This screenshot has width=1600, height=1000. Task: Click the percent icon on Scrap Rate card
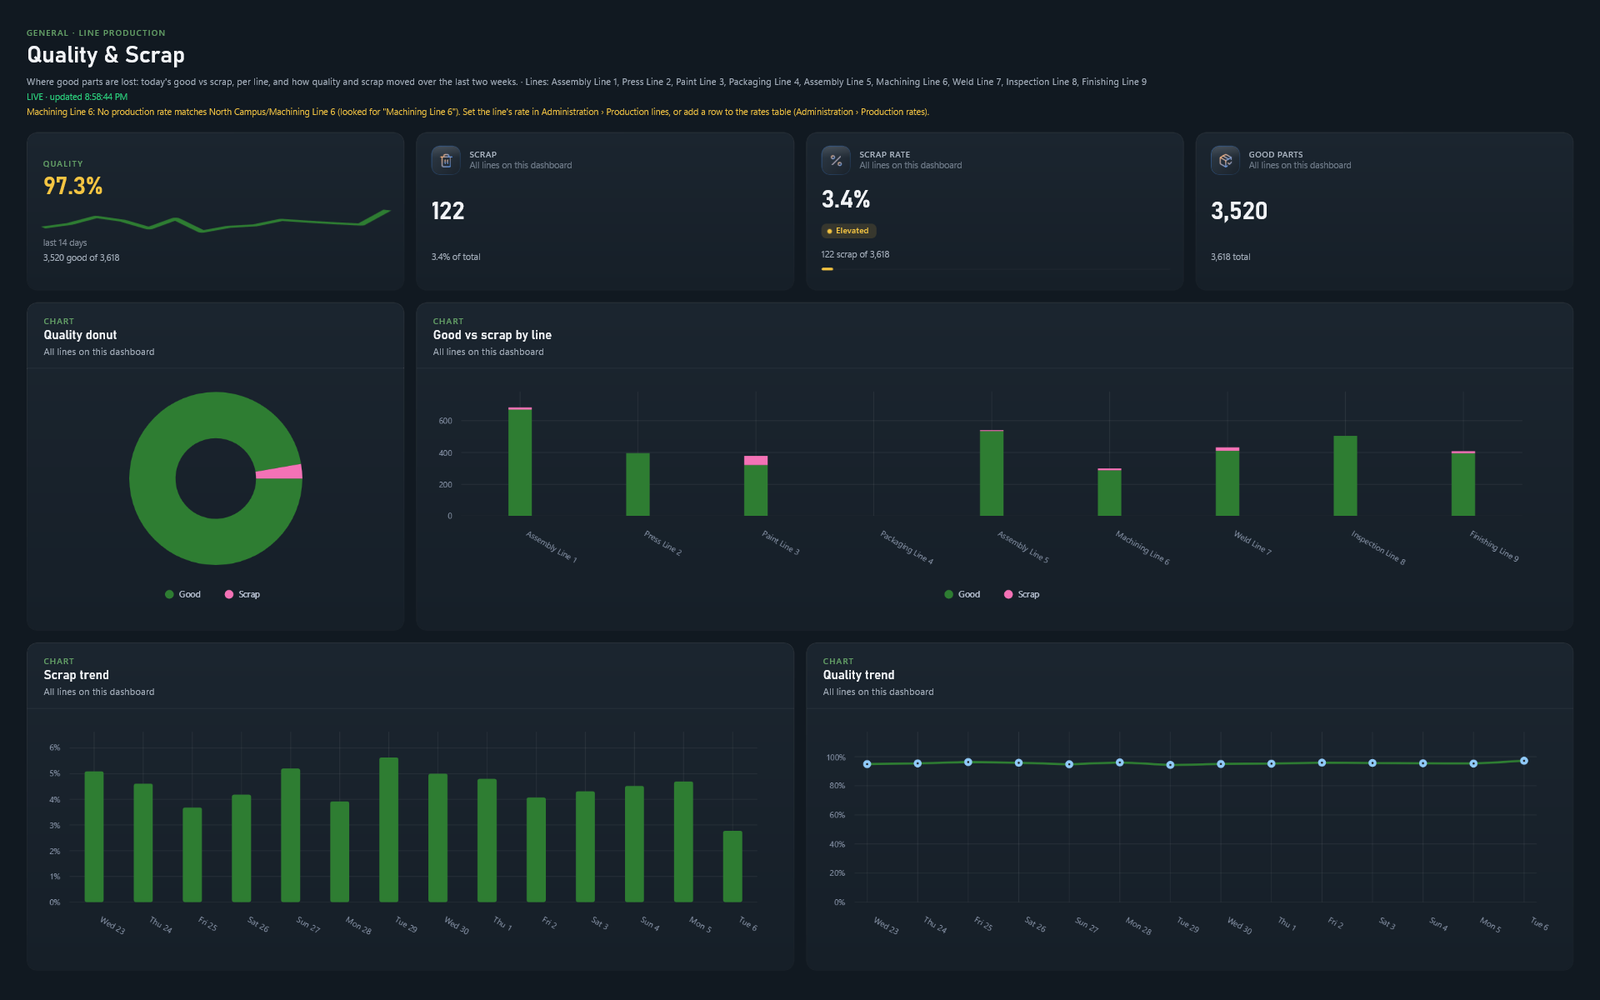(836, 160)
